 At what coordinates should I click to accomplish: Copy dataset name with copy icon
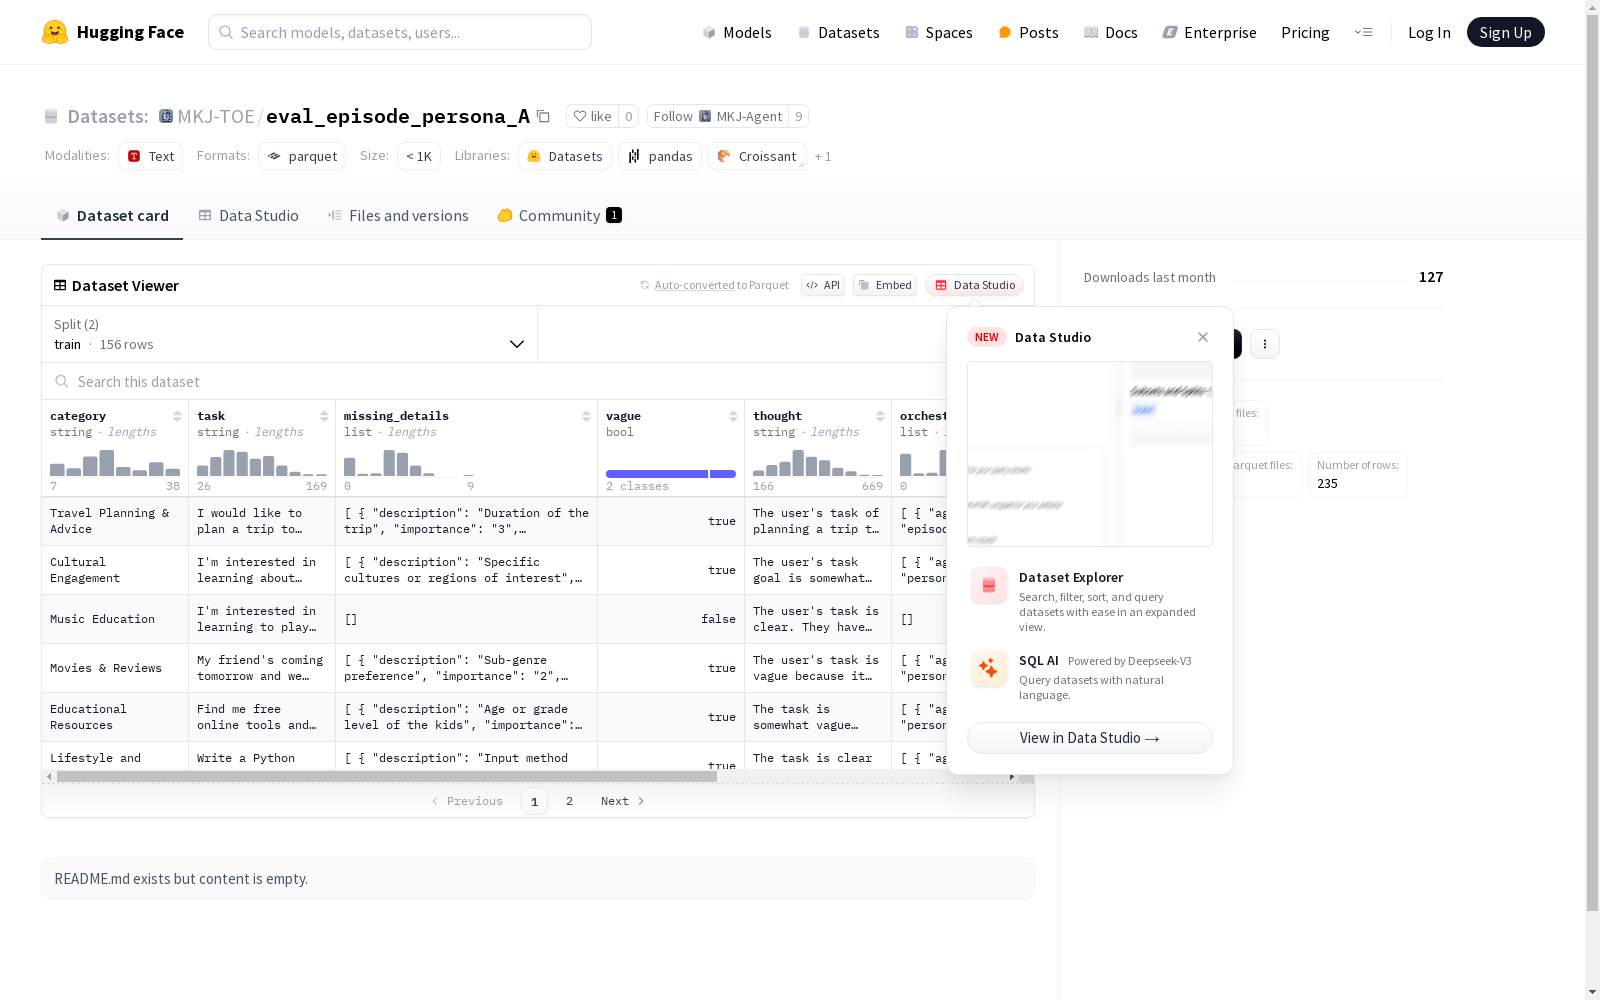pyautogui.click(x=543, y=116)
